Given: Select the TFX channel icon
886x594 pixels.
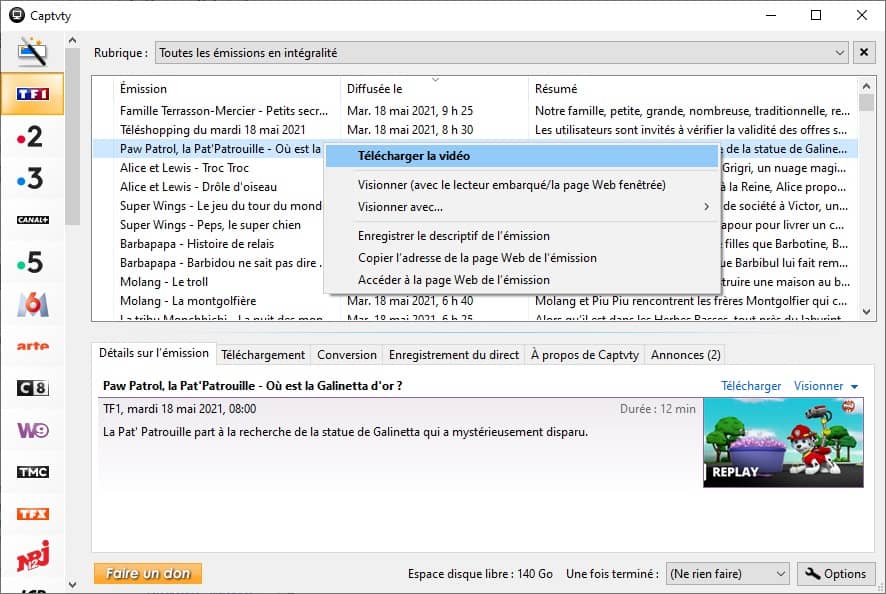Looking at the screenshot, I should (32, 514).
